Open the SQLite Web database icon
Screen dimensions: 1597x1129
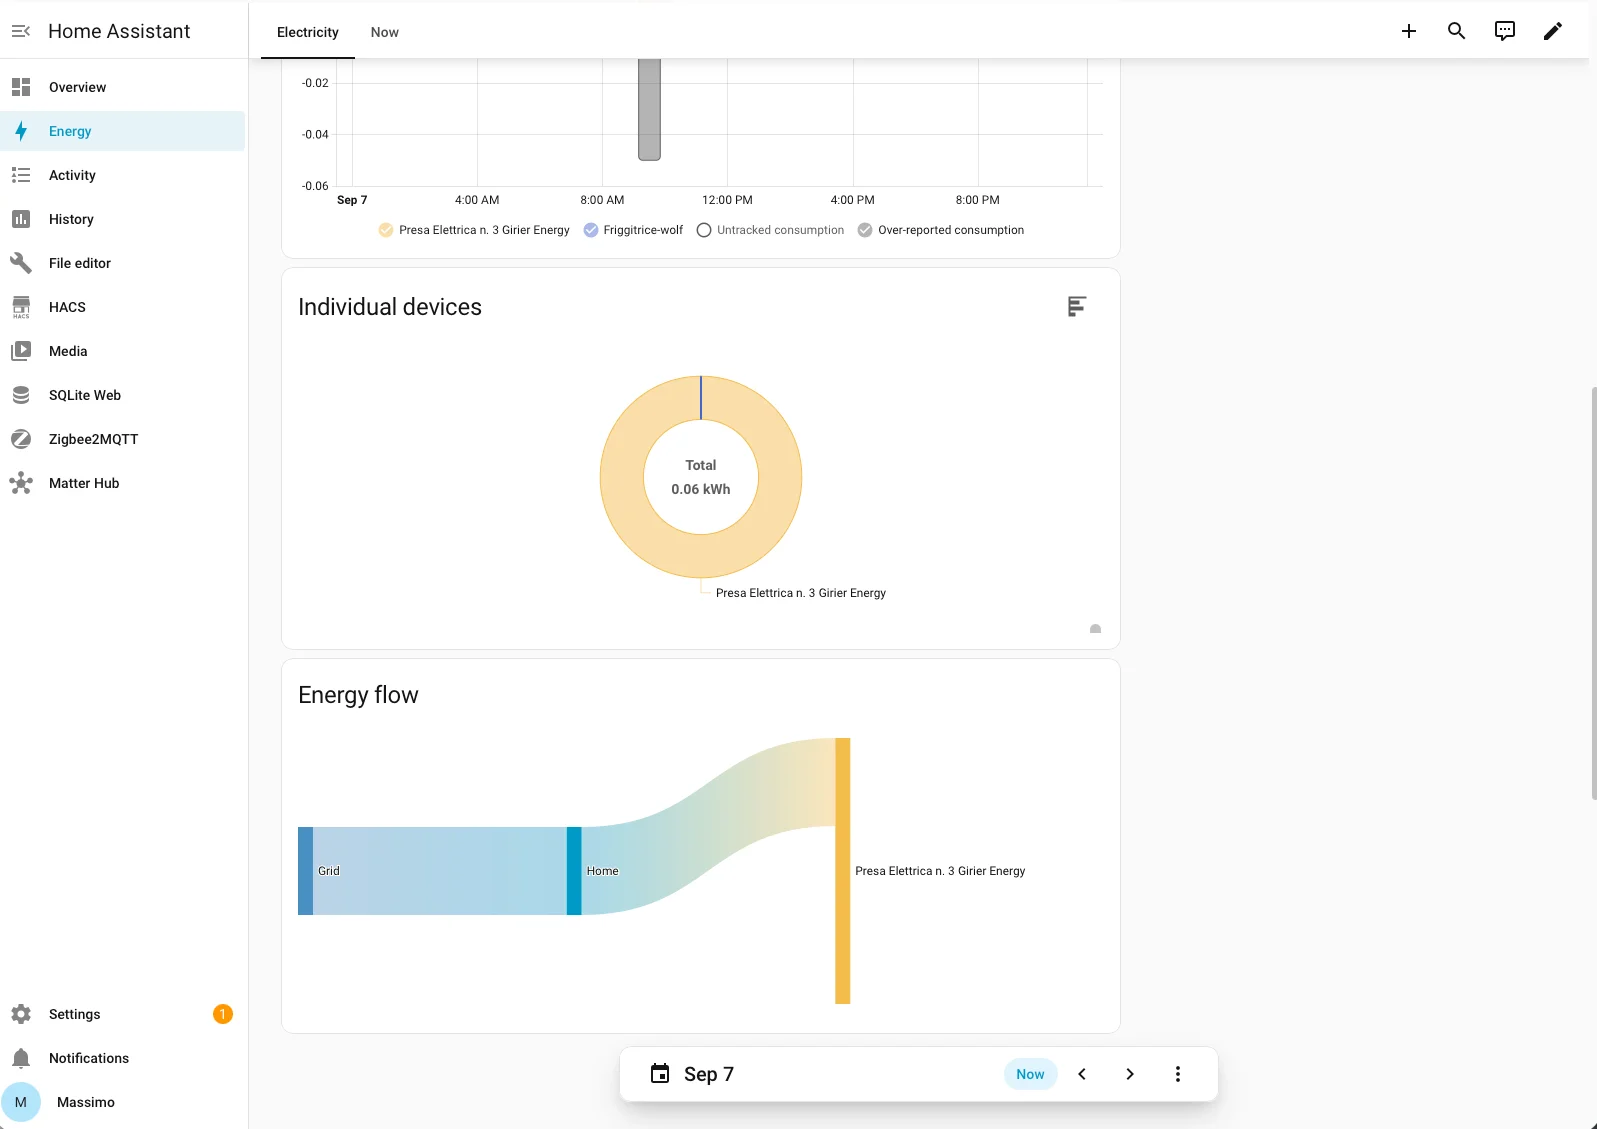pyautogui.click(x=21, y=395)
